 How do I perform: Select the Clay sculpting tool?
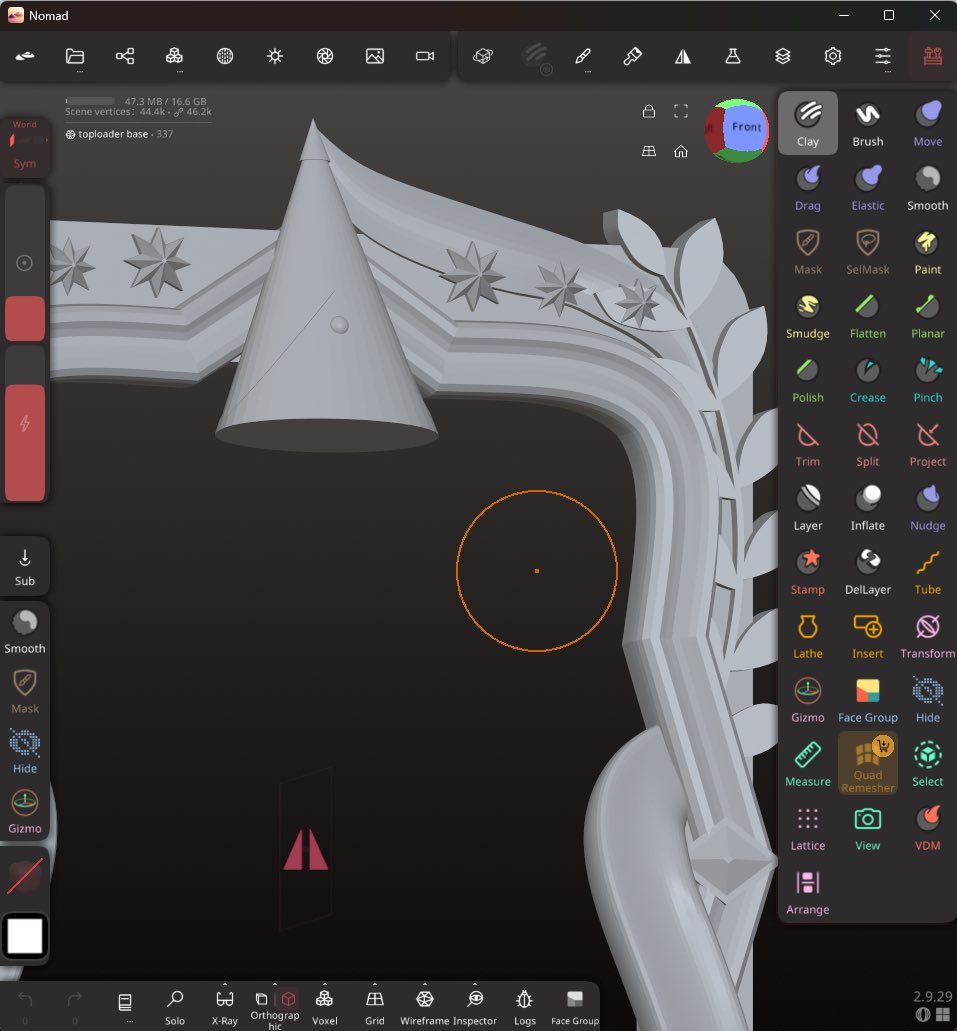808,124
